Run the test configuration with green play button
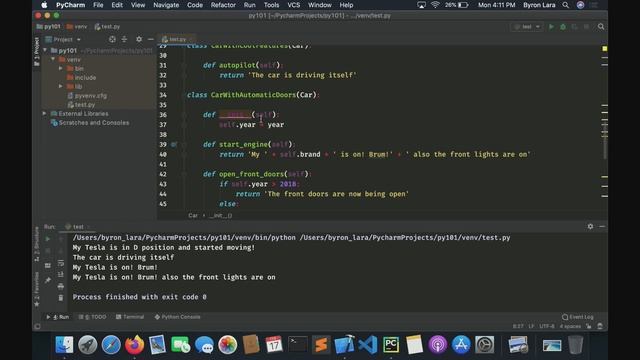This screenshot has width=640, height=360. tap(551, 27)
